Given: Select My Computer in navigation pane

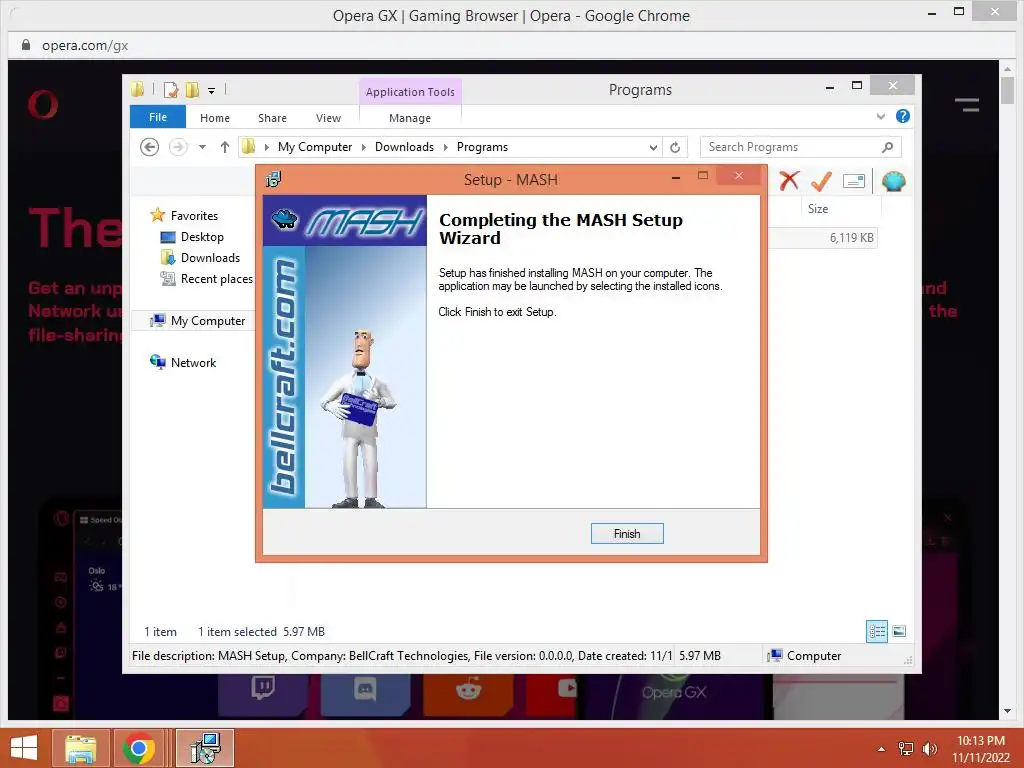Looking at the screenshot, I should (x=208, y=321).
